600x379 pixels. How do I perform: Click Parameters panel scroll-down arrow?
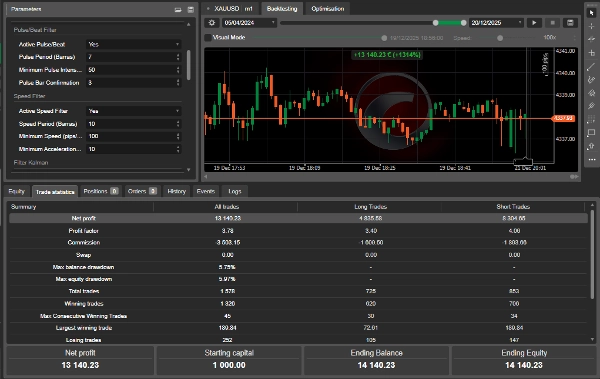click(188, 170)
